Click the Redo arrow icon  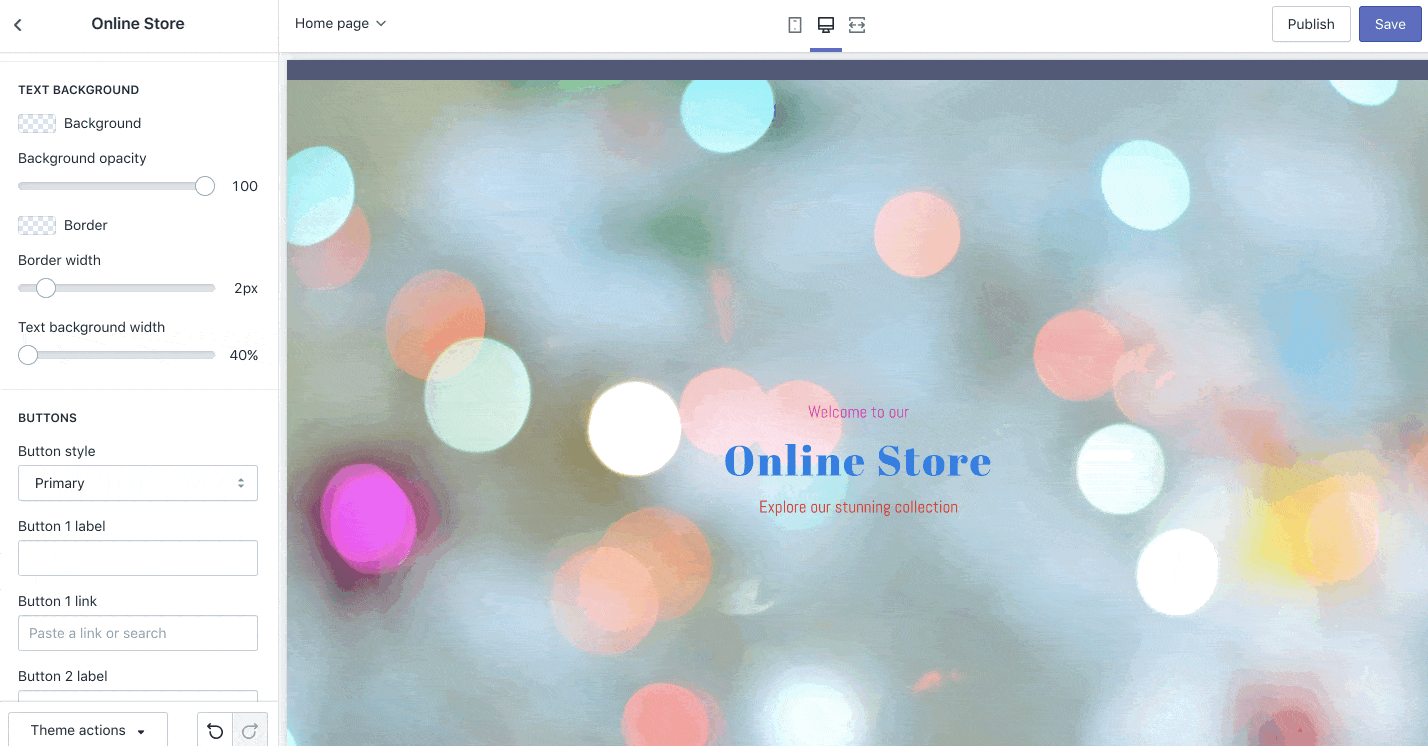pos(250,731)
